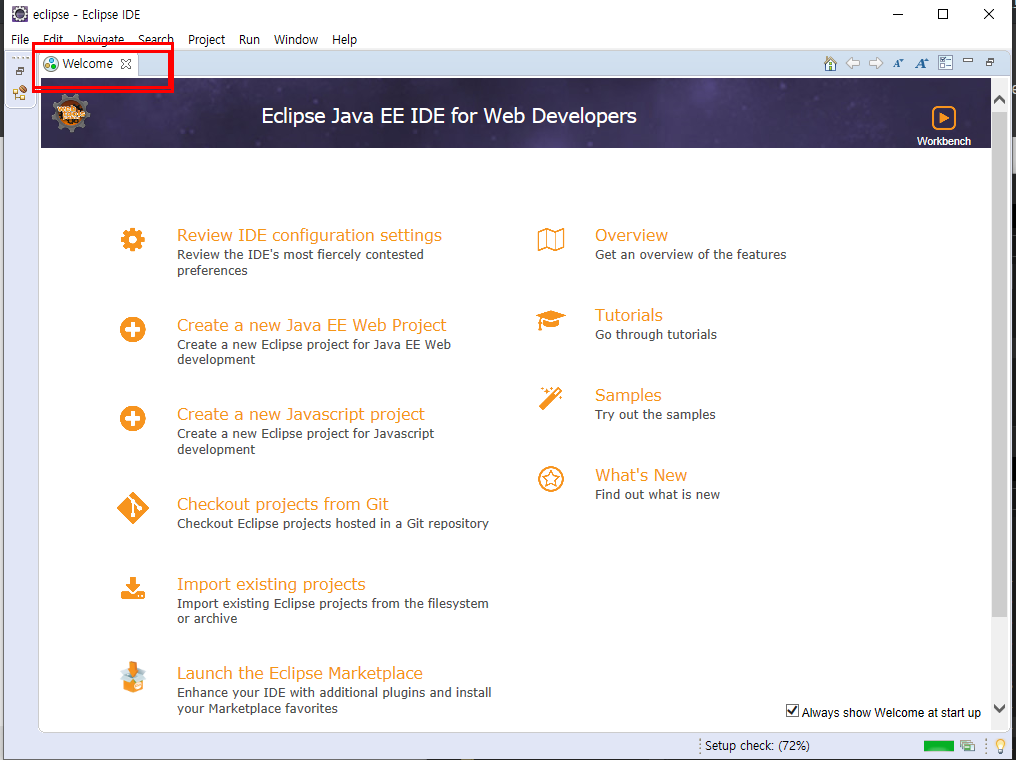Click 'Go through tutorials' description text
The image size is (1016, 760).
[x=656, y=335]
